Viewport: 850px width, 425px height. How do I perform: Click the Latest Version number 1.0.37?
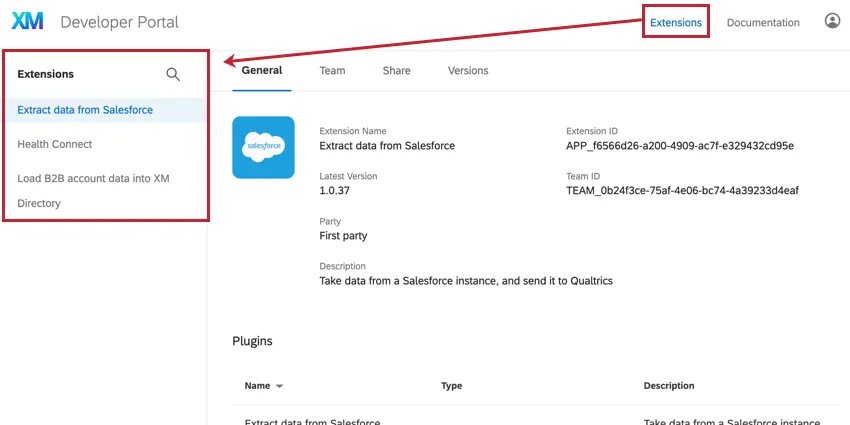[336, 190]
